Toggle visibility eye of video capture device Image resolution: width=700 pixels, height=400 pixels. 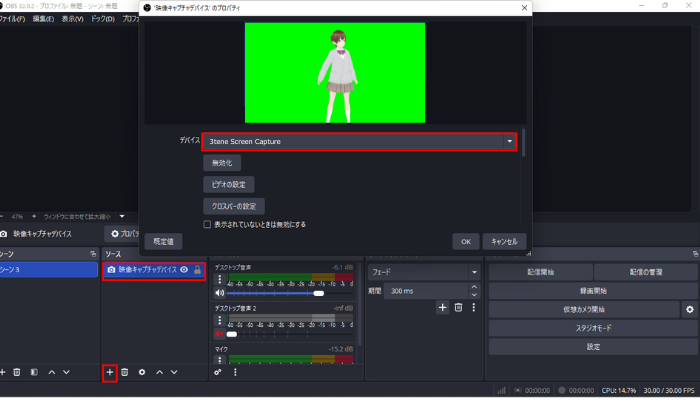(184, 270)
